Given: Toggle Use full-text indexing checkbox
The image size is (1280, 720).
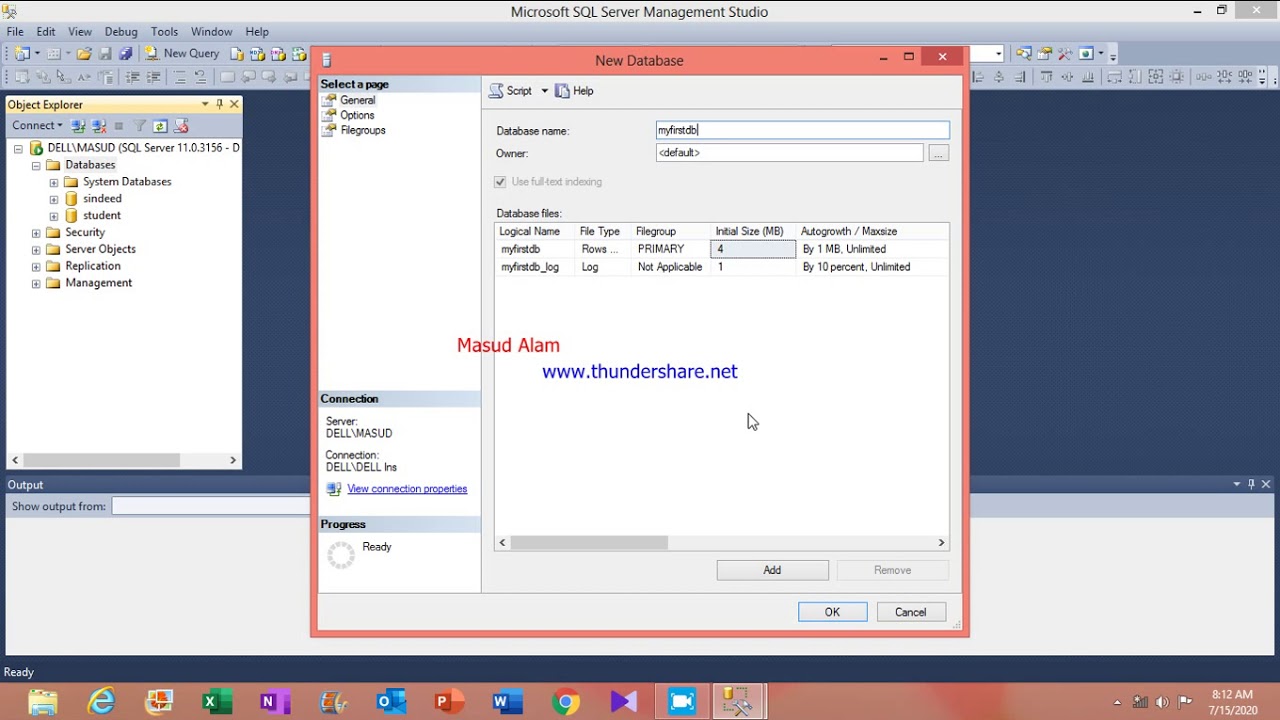Looking at the screenshot, I should click(500, 182).
